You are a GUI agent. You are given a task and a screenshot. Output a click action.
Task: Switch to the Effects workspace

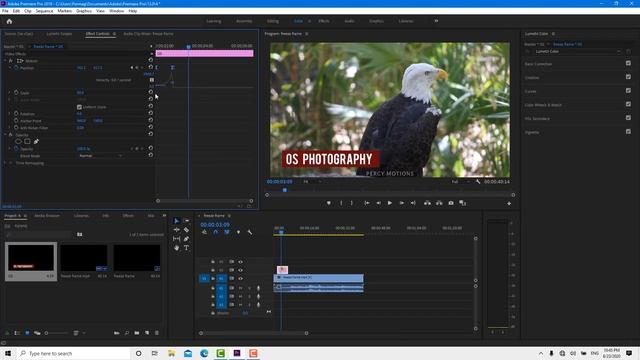[324, 21]
